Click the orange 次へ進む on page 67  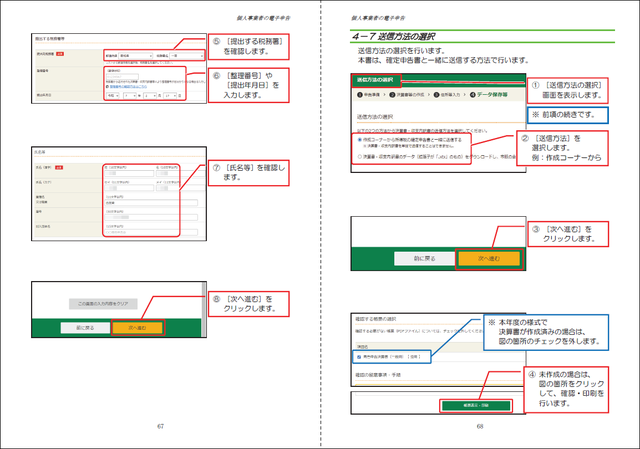(x=138, y=328)
